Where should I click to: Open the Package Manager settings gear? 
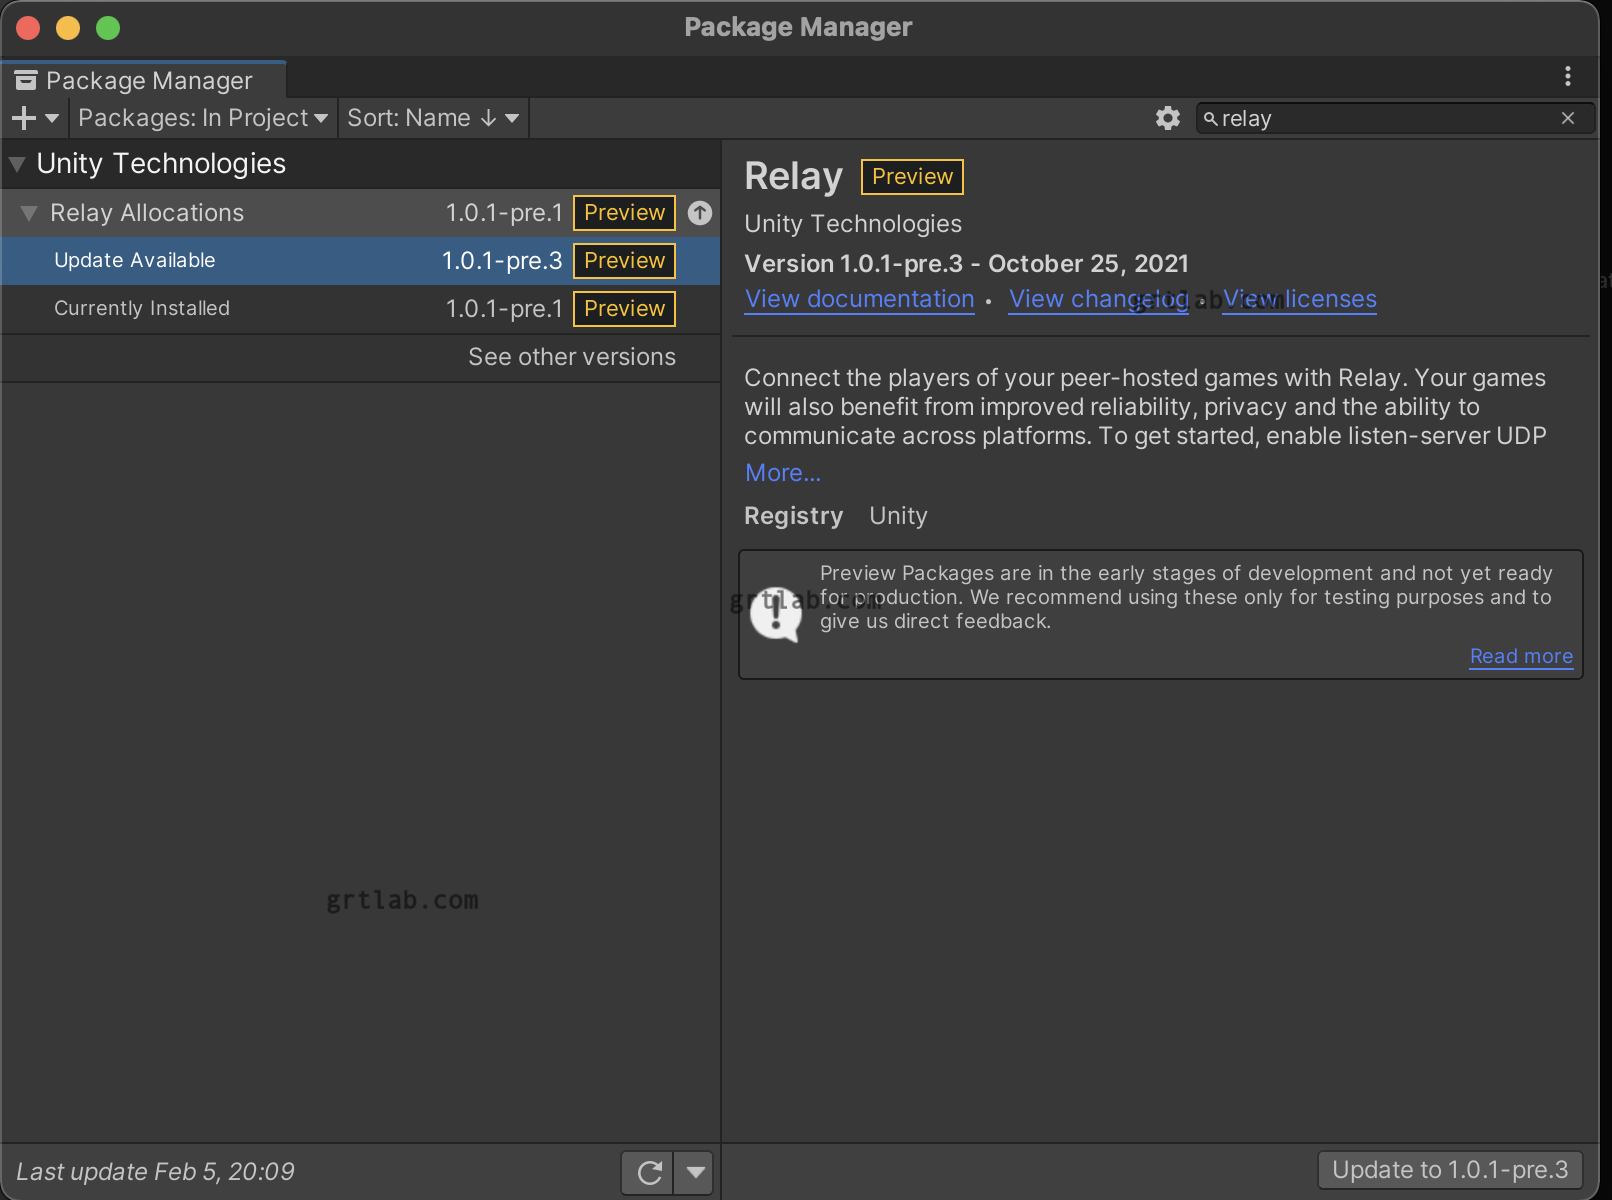pyautogui.click(x=1166, y=117)
